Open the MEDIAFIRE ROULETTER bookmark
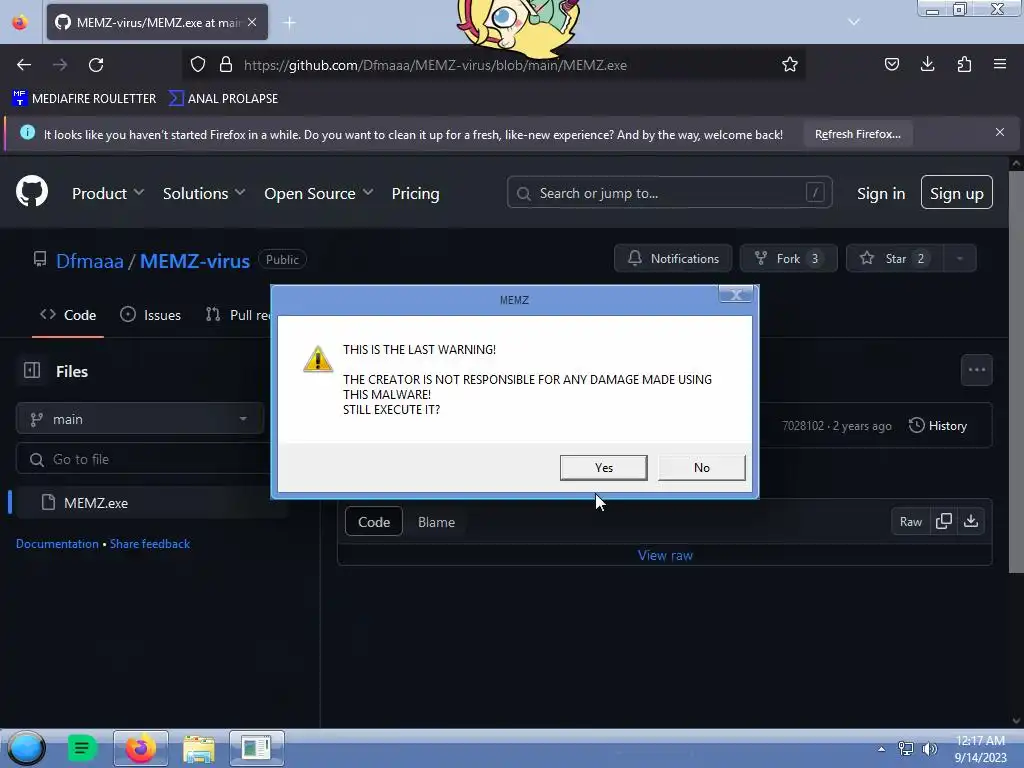The height and width of the screenshot is (768, 1024). [84, 99]
